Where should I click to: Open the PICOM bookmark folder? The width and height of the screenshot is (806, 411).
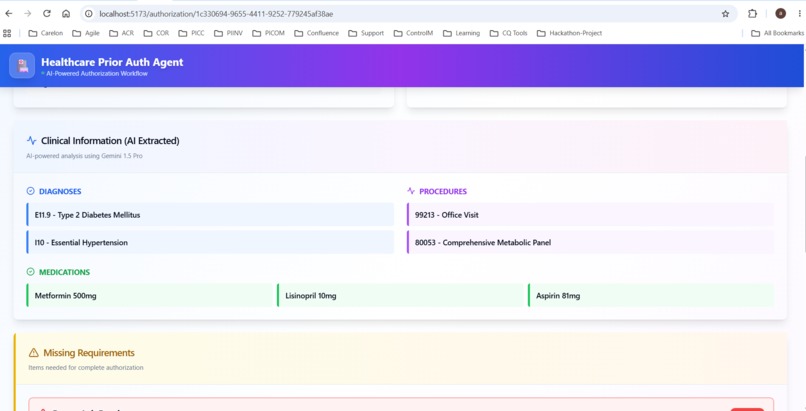(268, 33)
